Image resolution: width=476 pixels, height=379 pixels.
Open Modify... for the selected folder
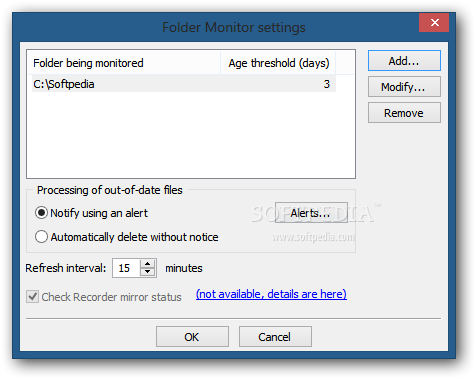click(404, 87)
